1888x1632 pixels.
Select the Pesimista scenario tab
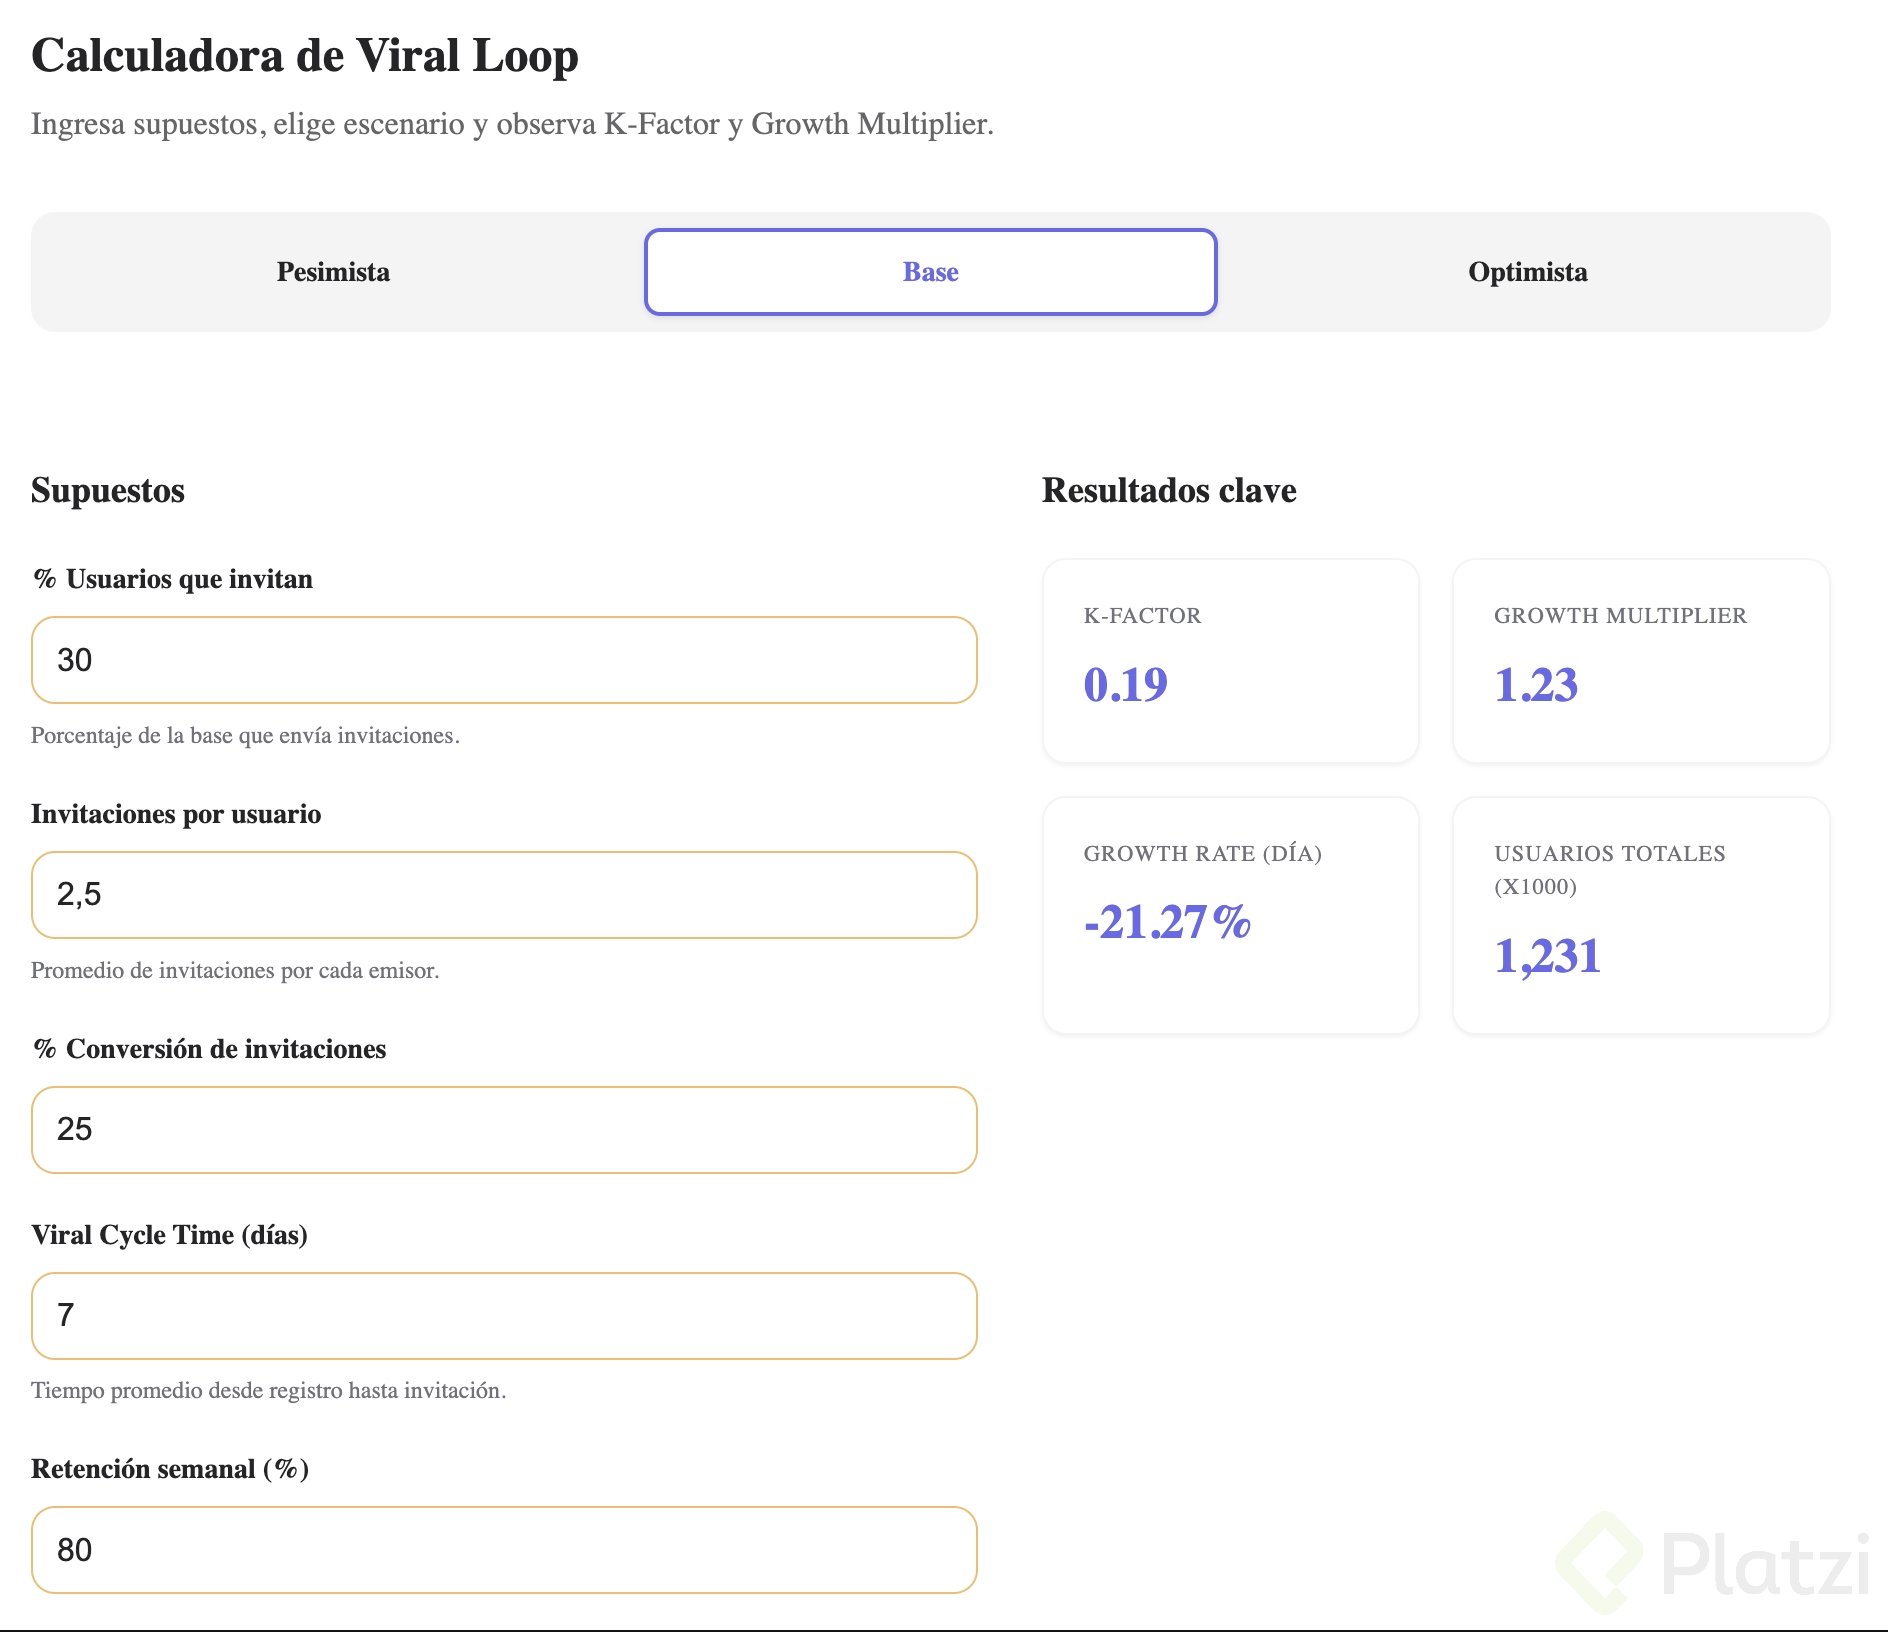(x=333, y=272)
